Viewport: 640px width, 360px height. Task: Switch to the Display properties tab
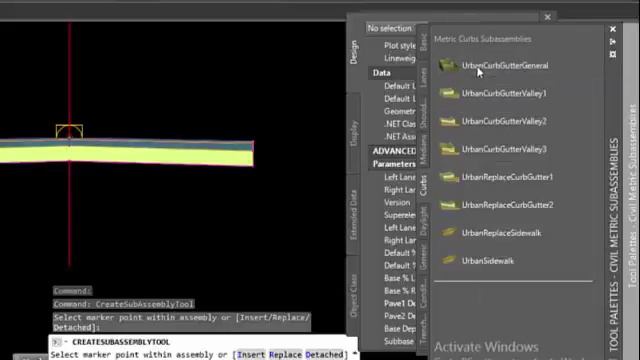coord(354,133)
